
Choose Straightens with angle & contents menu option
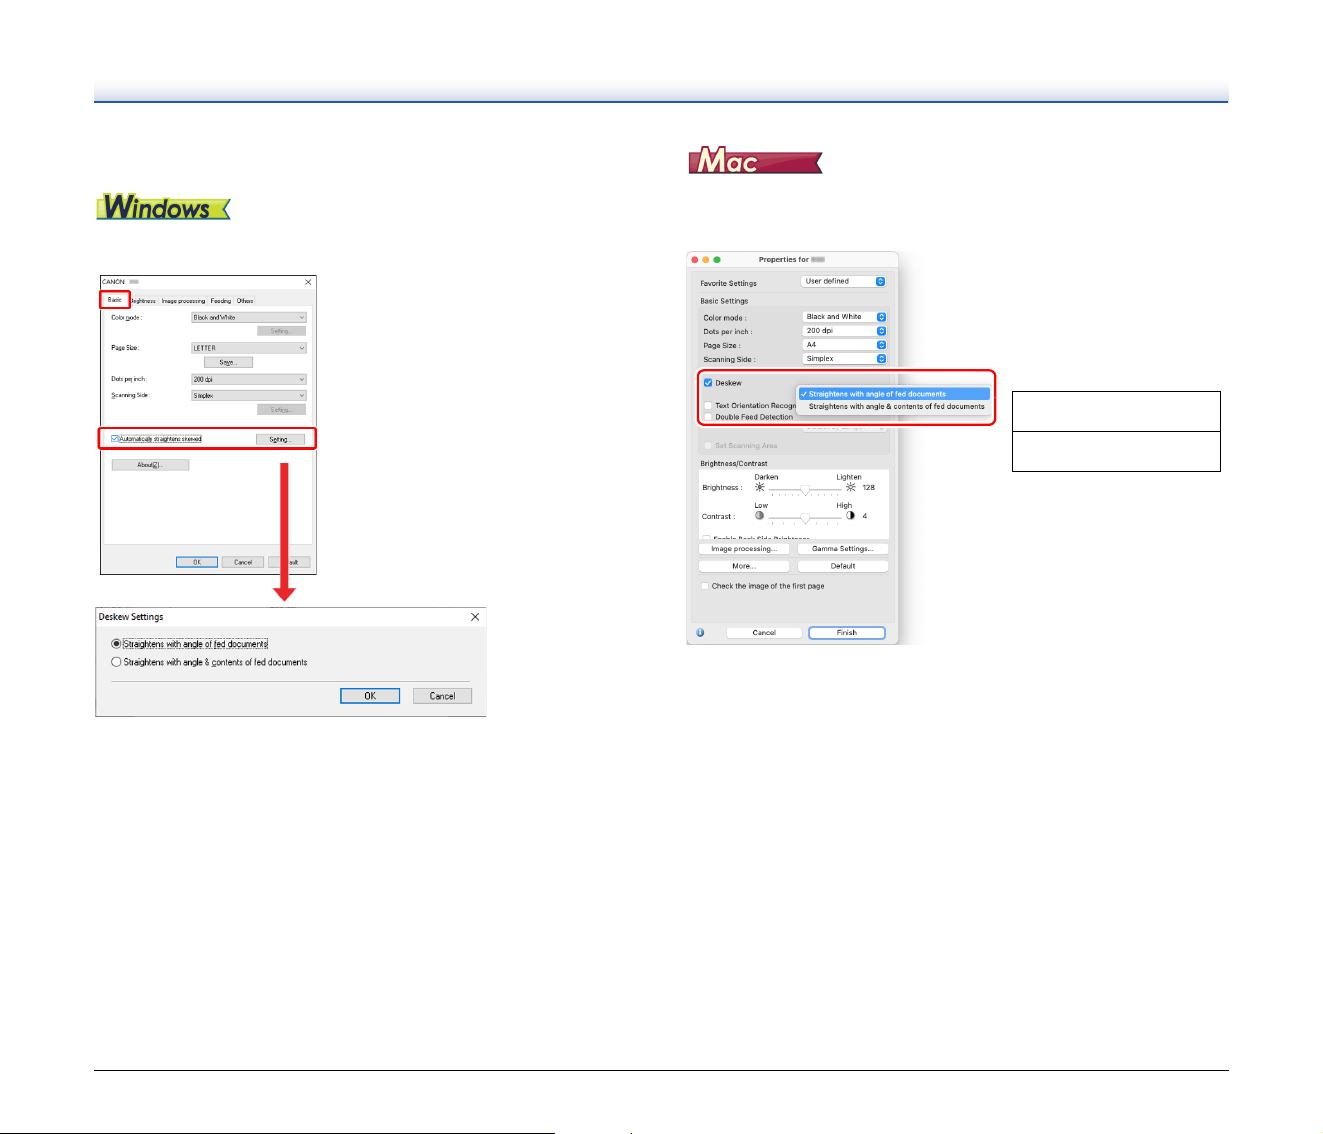pyautogui.click(x=895, y=407)
